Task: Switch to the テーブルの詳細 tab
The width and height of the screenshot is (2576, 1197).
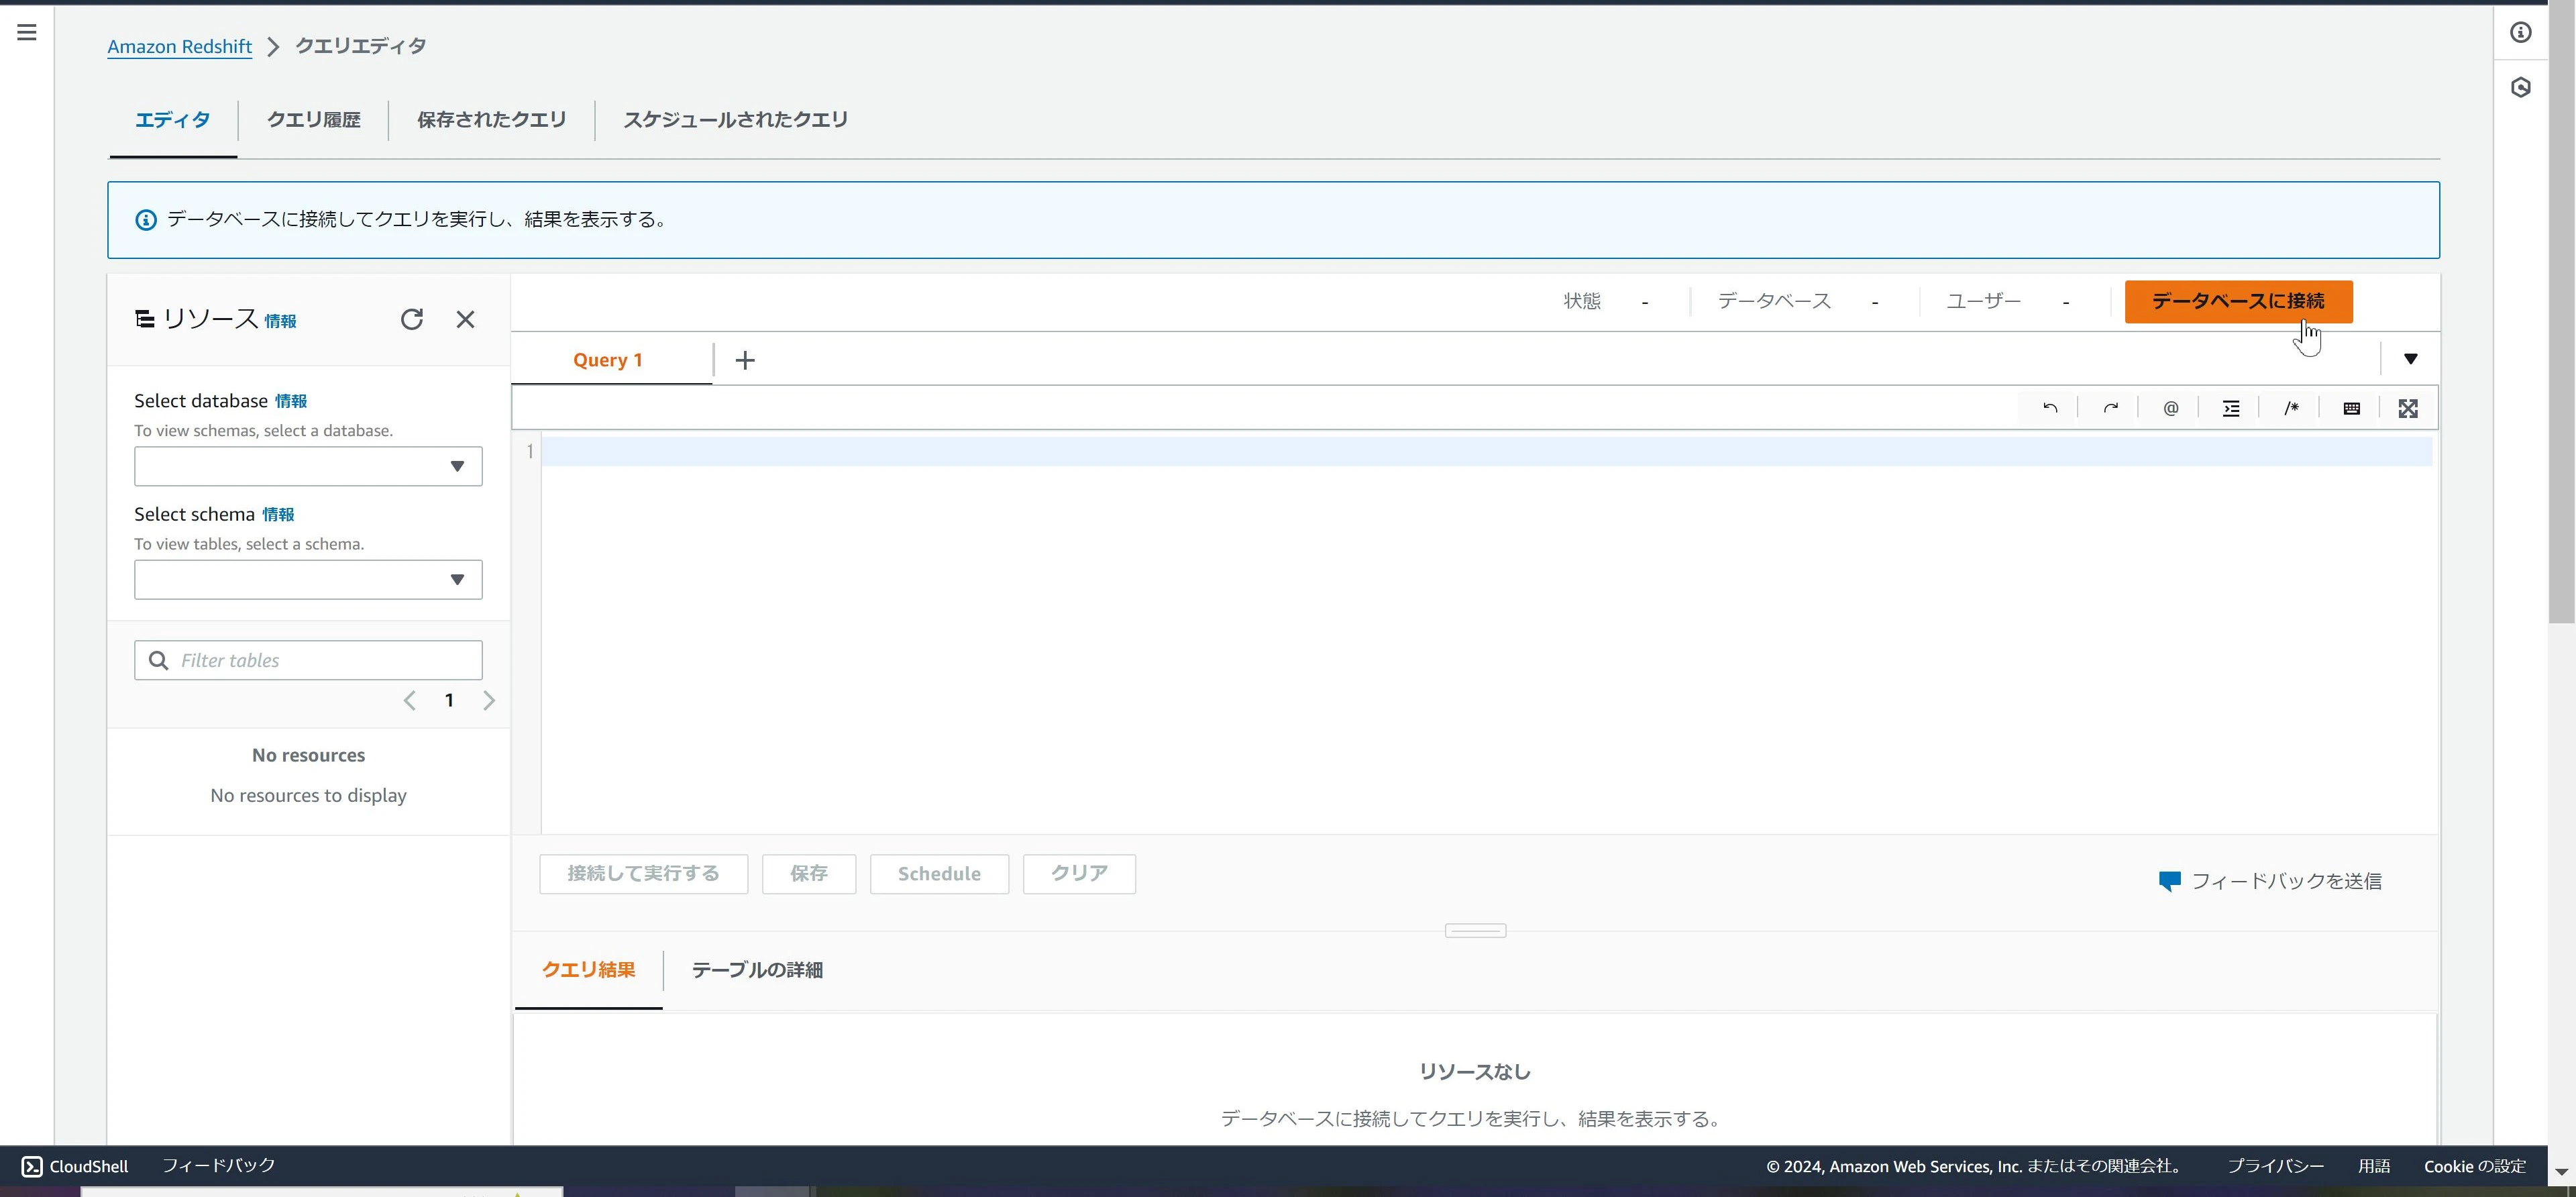Action: coord(757,970)
